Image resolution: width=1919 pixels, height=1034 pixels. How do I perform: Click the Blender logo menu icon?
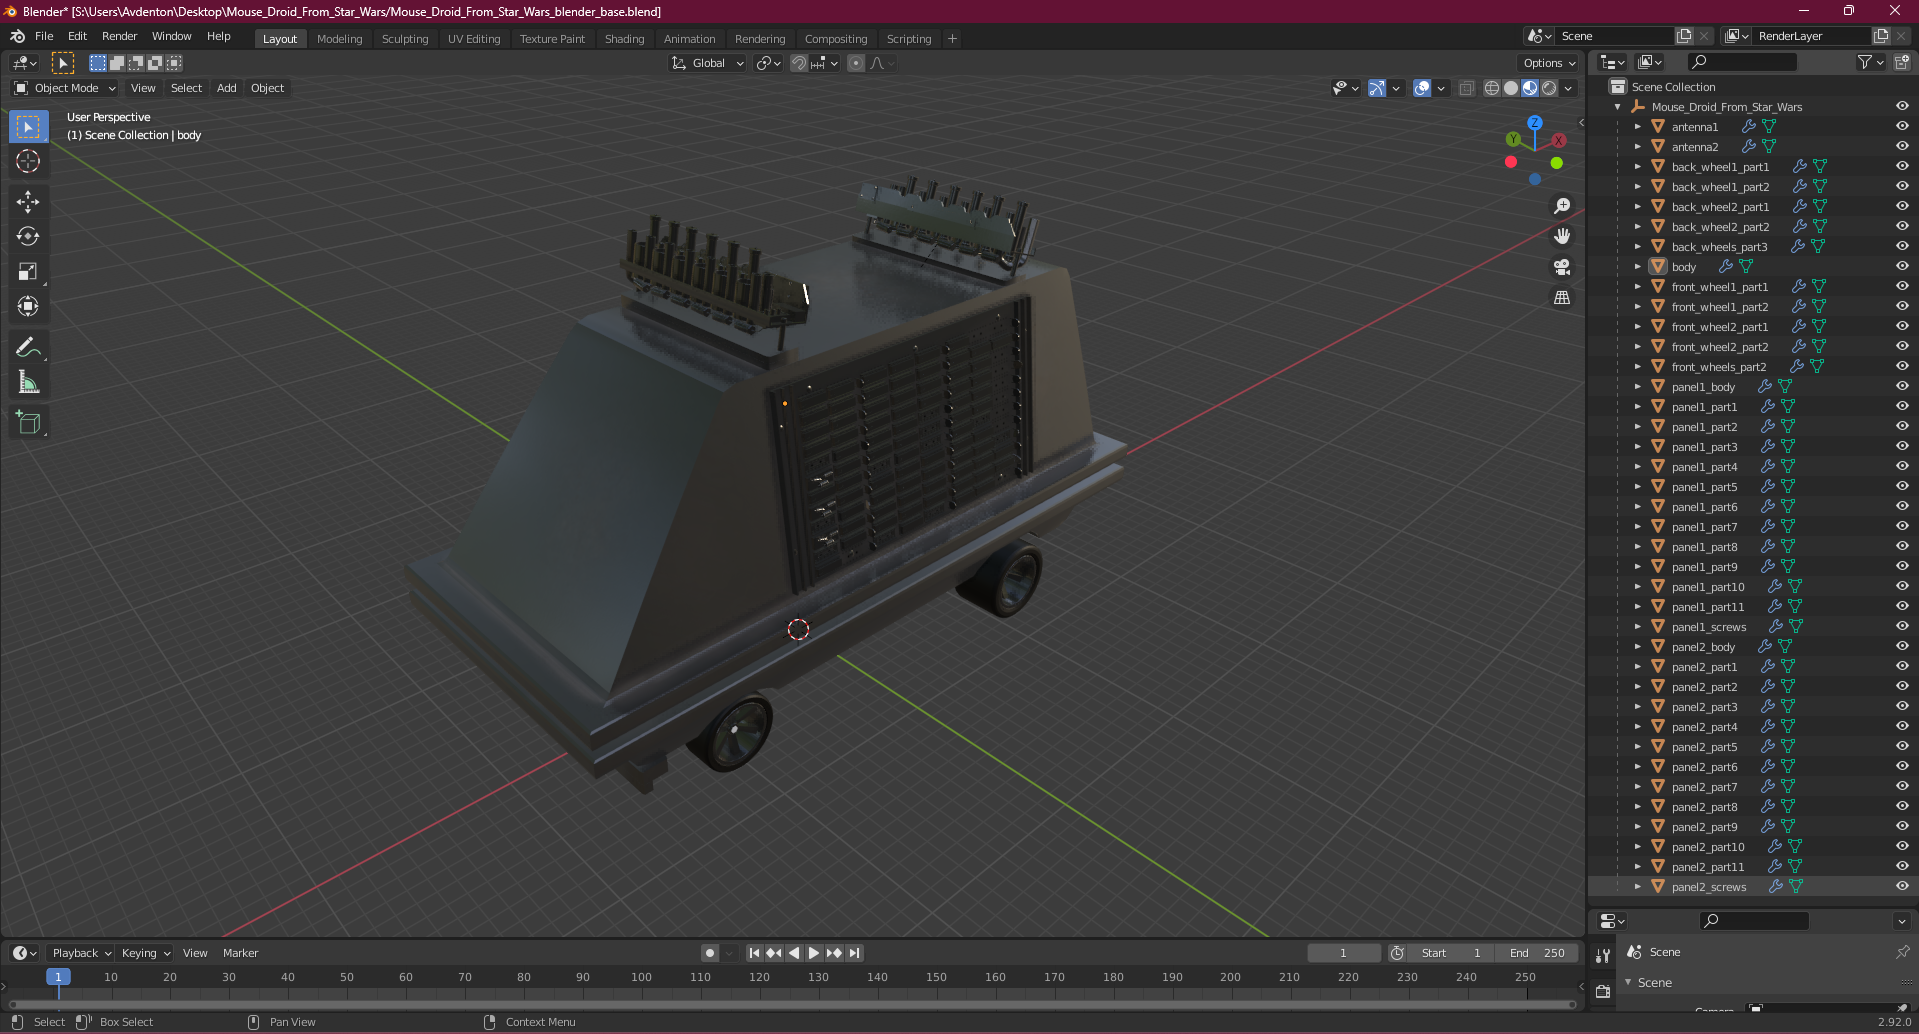click(x=17, y=36)
